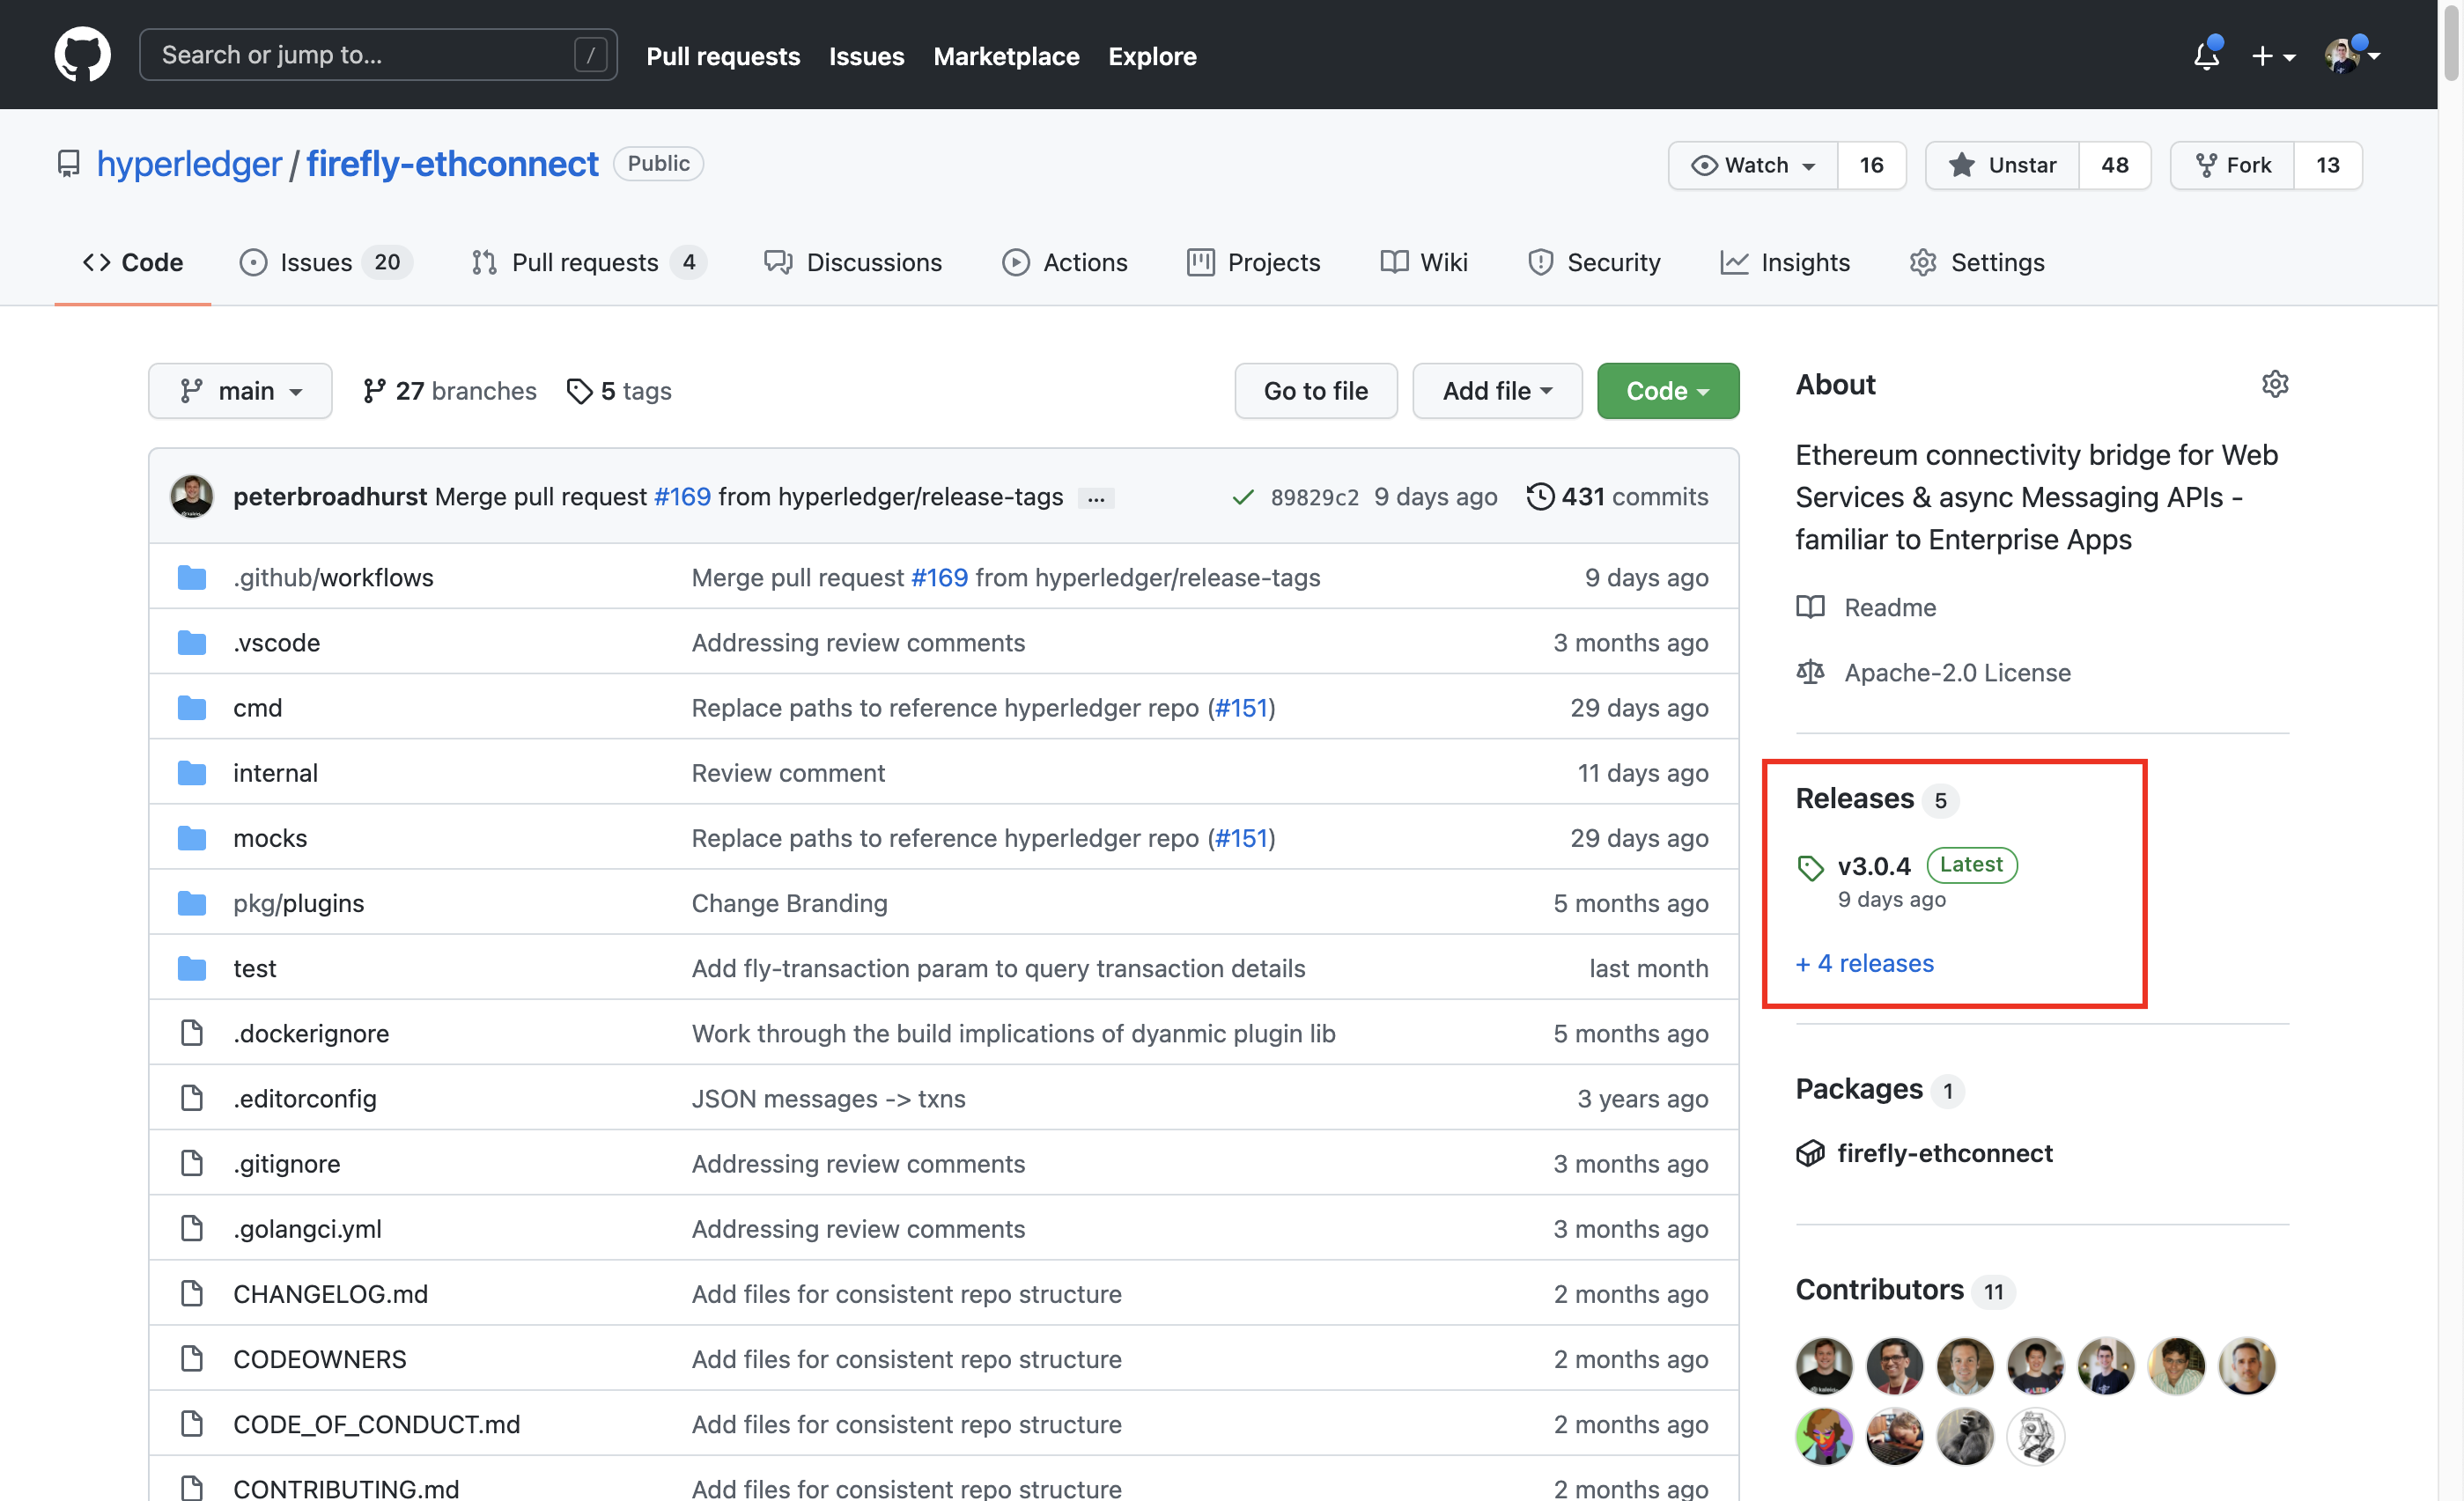Click the About settings gear icon
2464x1501 pixels.
pos(2274,384)
